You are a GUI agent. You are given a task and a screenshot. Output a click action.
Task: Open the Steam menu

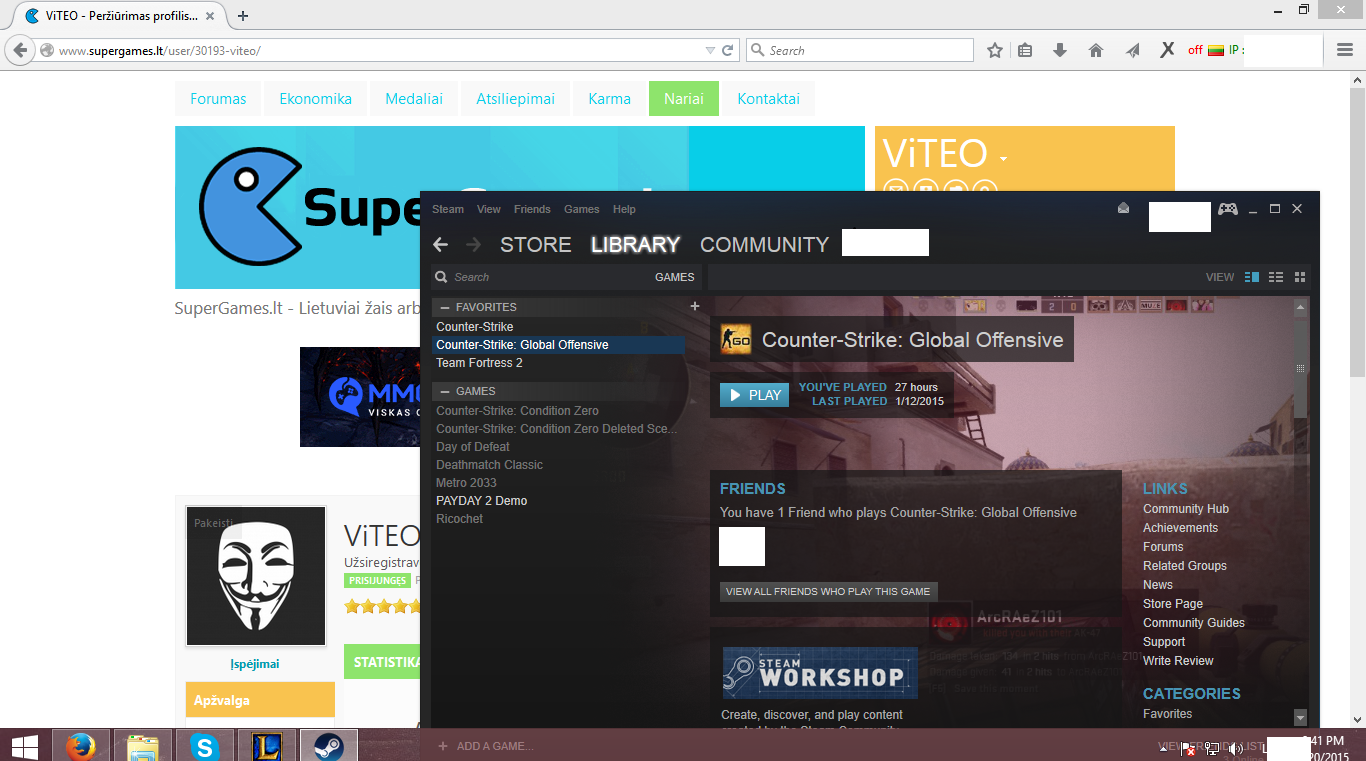pos(448,209)
